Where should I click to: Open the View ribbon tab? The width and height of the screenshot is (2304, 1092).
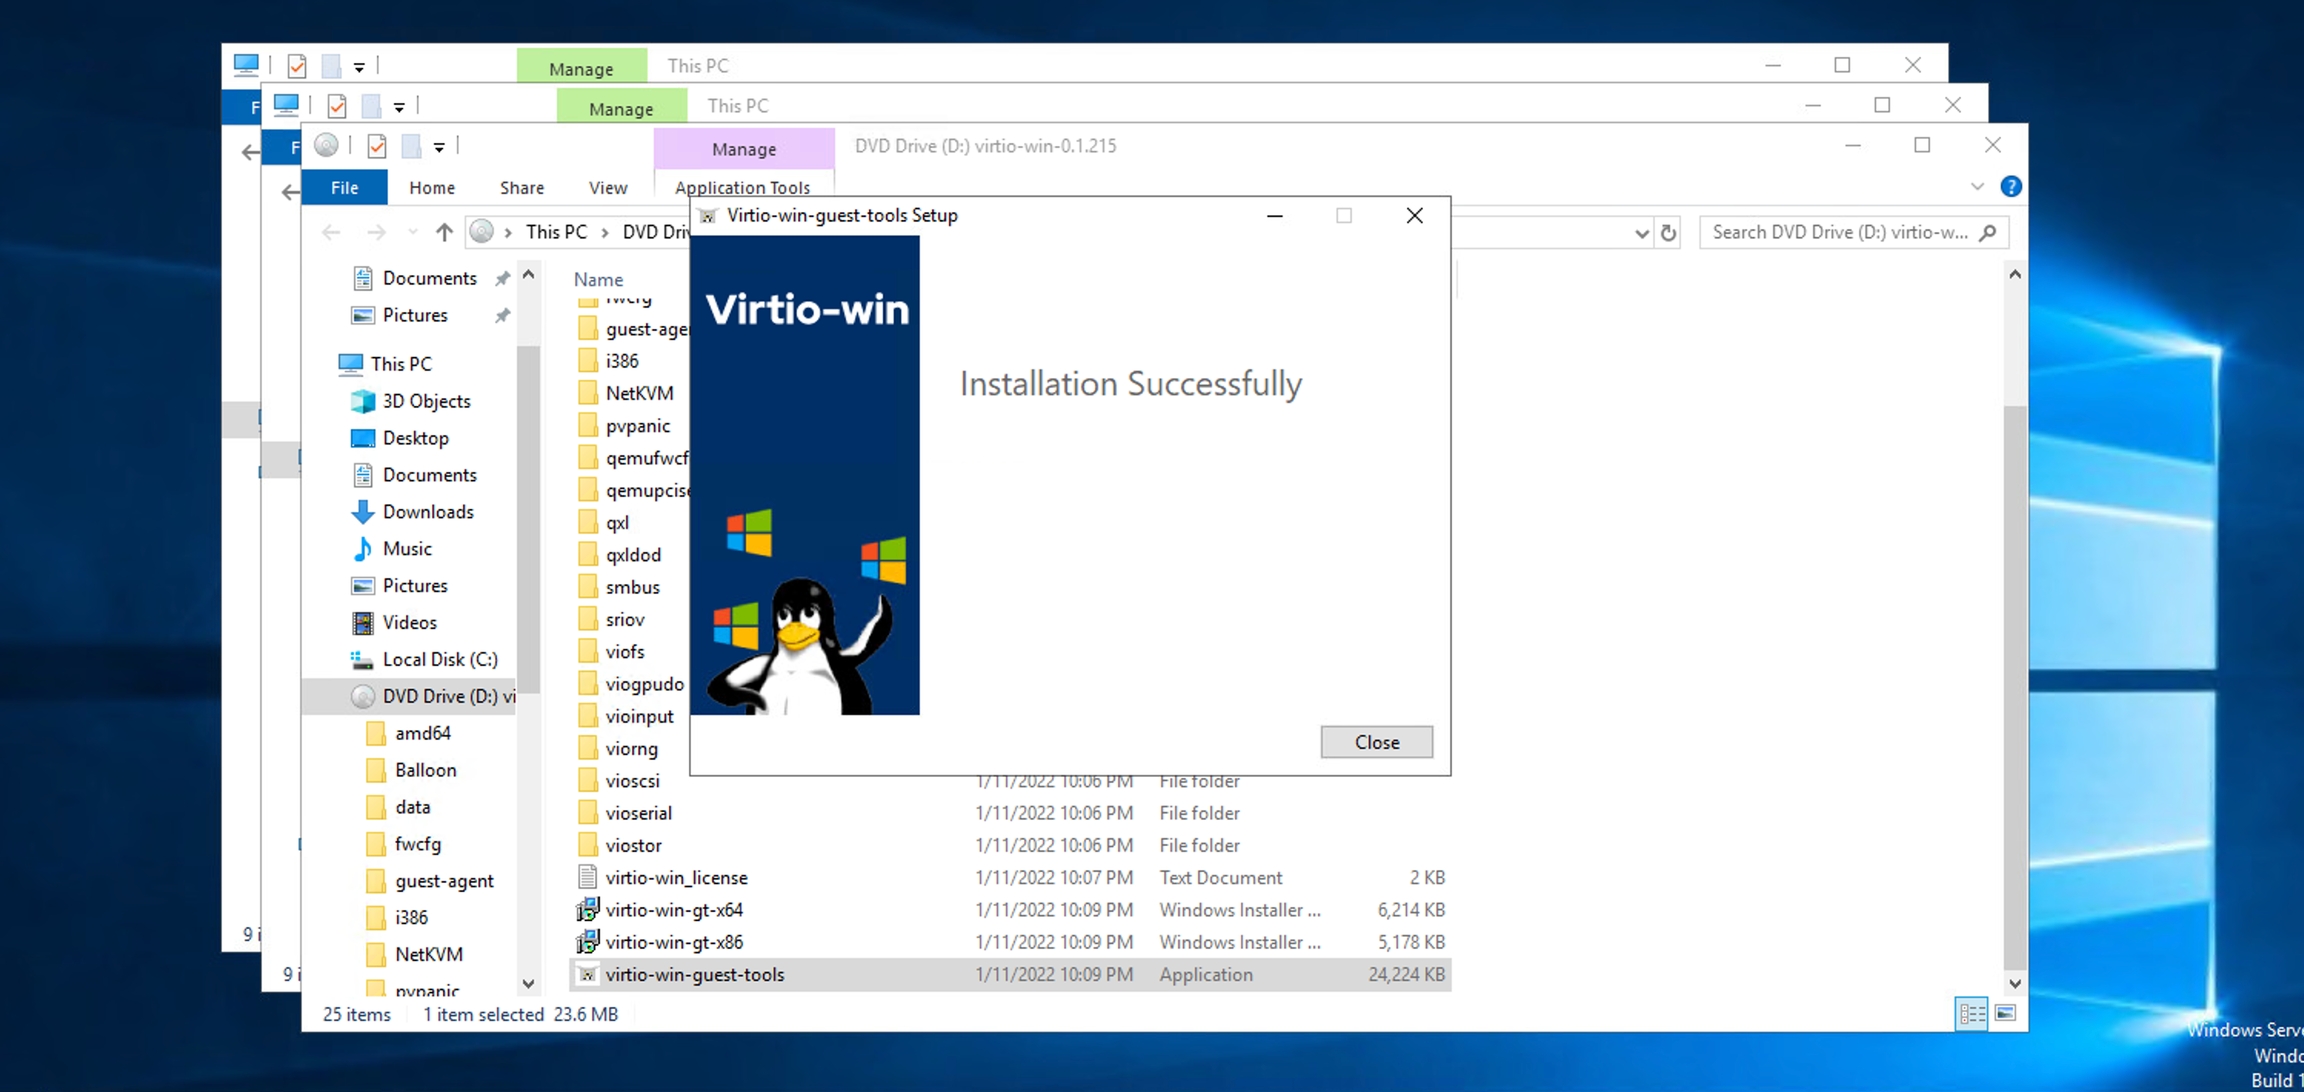tap(607, 188)
